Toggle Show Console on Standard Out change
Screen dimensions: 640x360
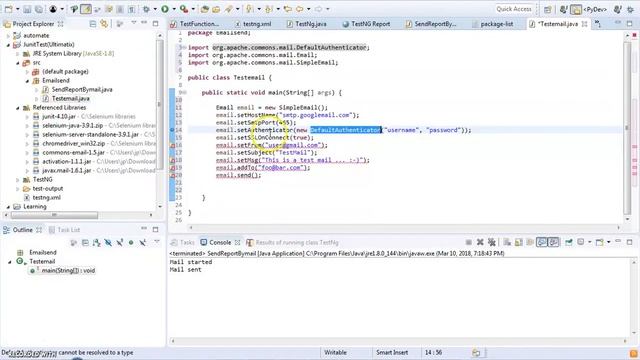(x=542, y=242)
